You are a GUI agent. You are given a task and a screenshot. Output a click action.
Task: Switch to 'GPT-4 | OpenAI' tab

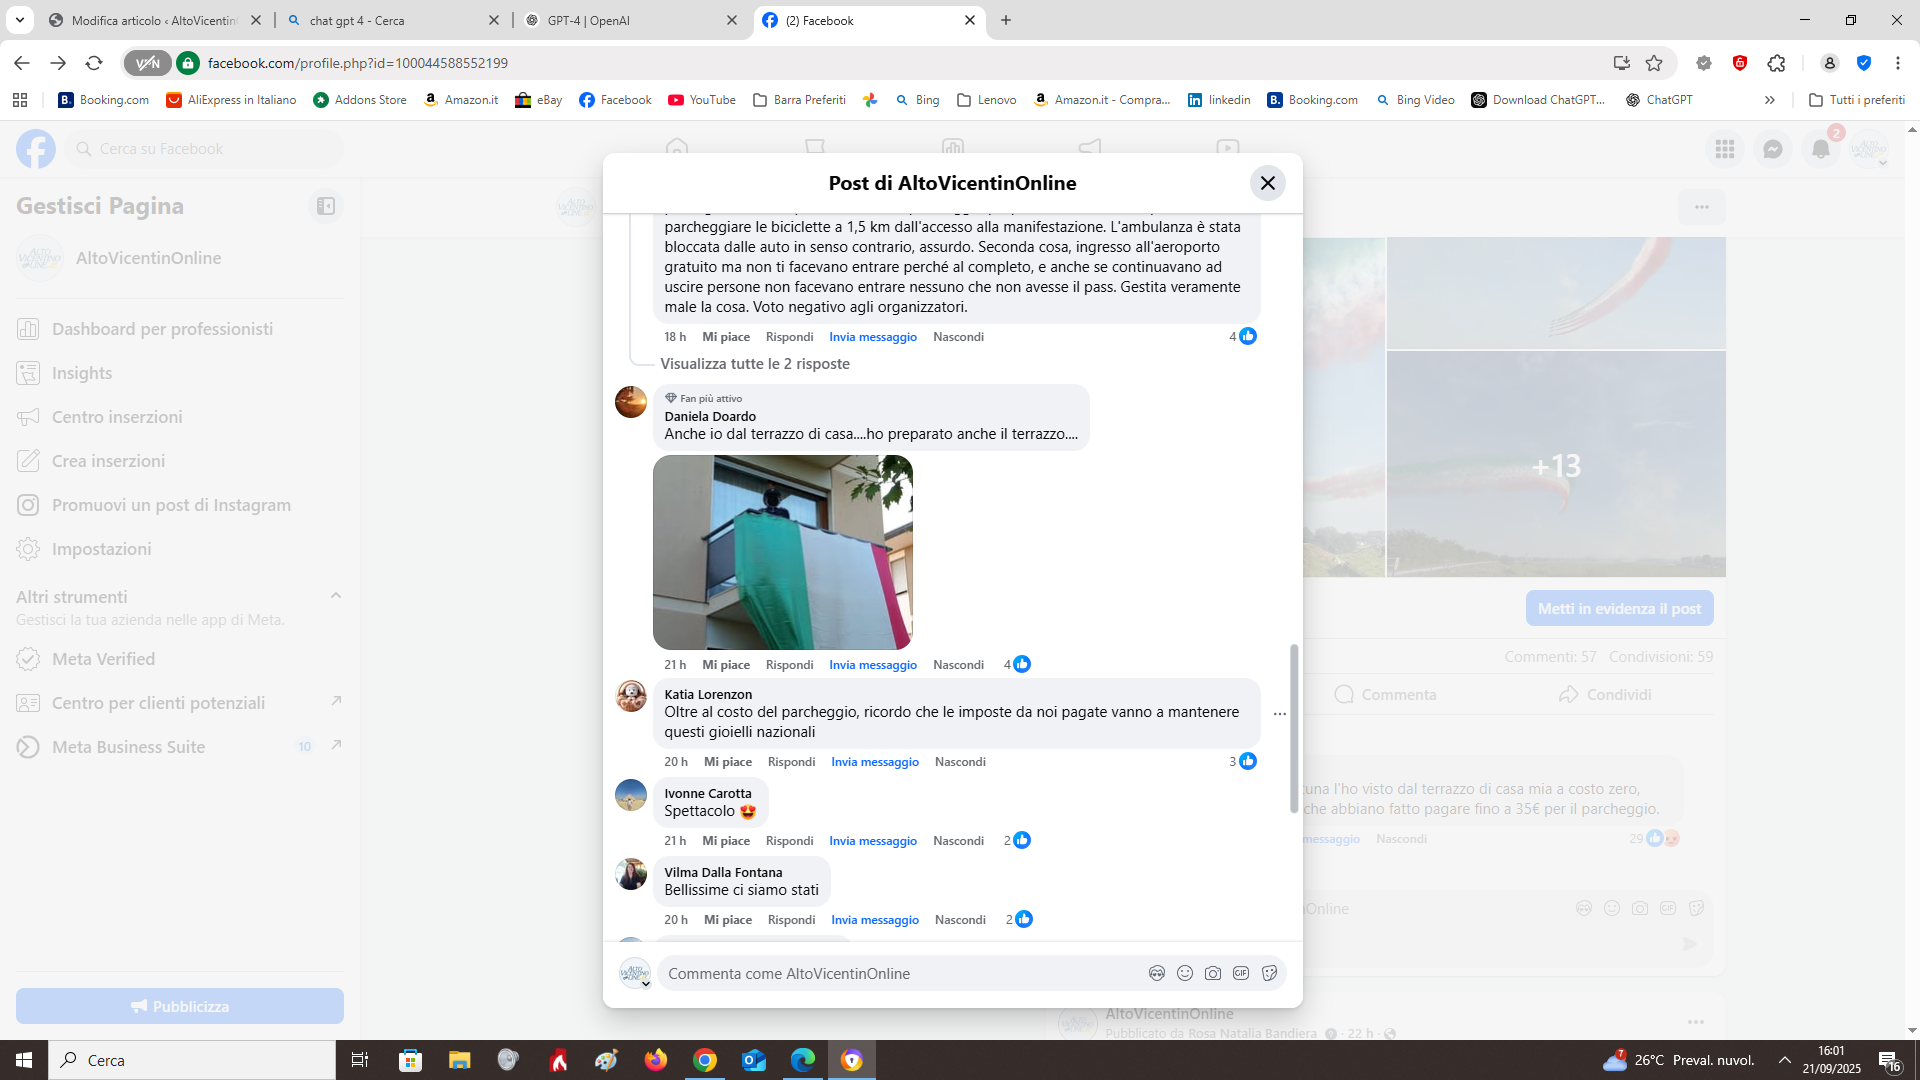pyautogui.click(x=631, y=20)
